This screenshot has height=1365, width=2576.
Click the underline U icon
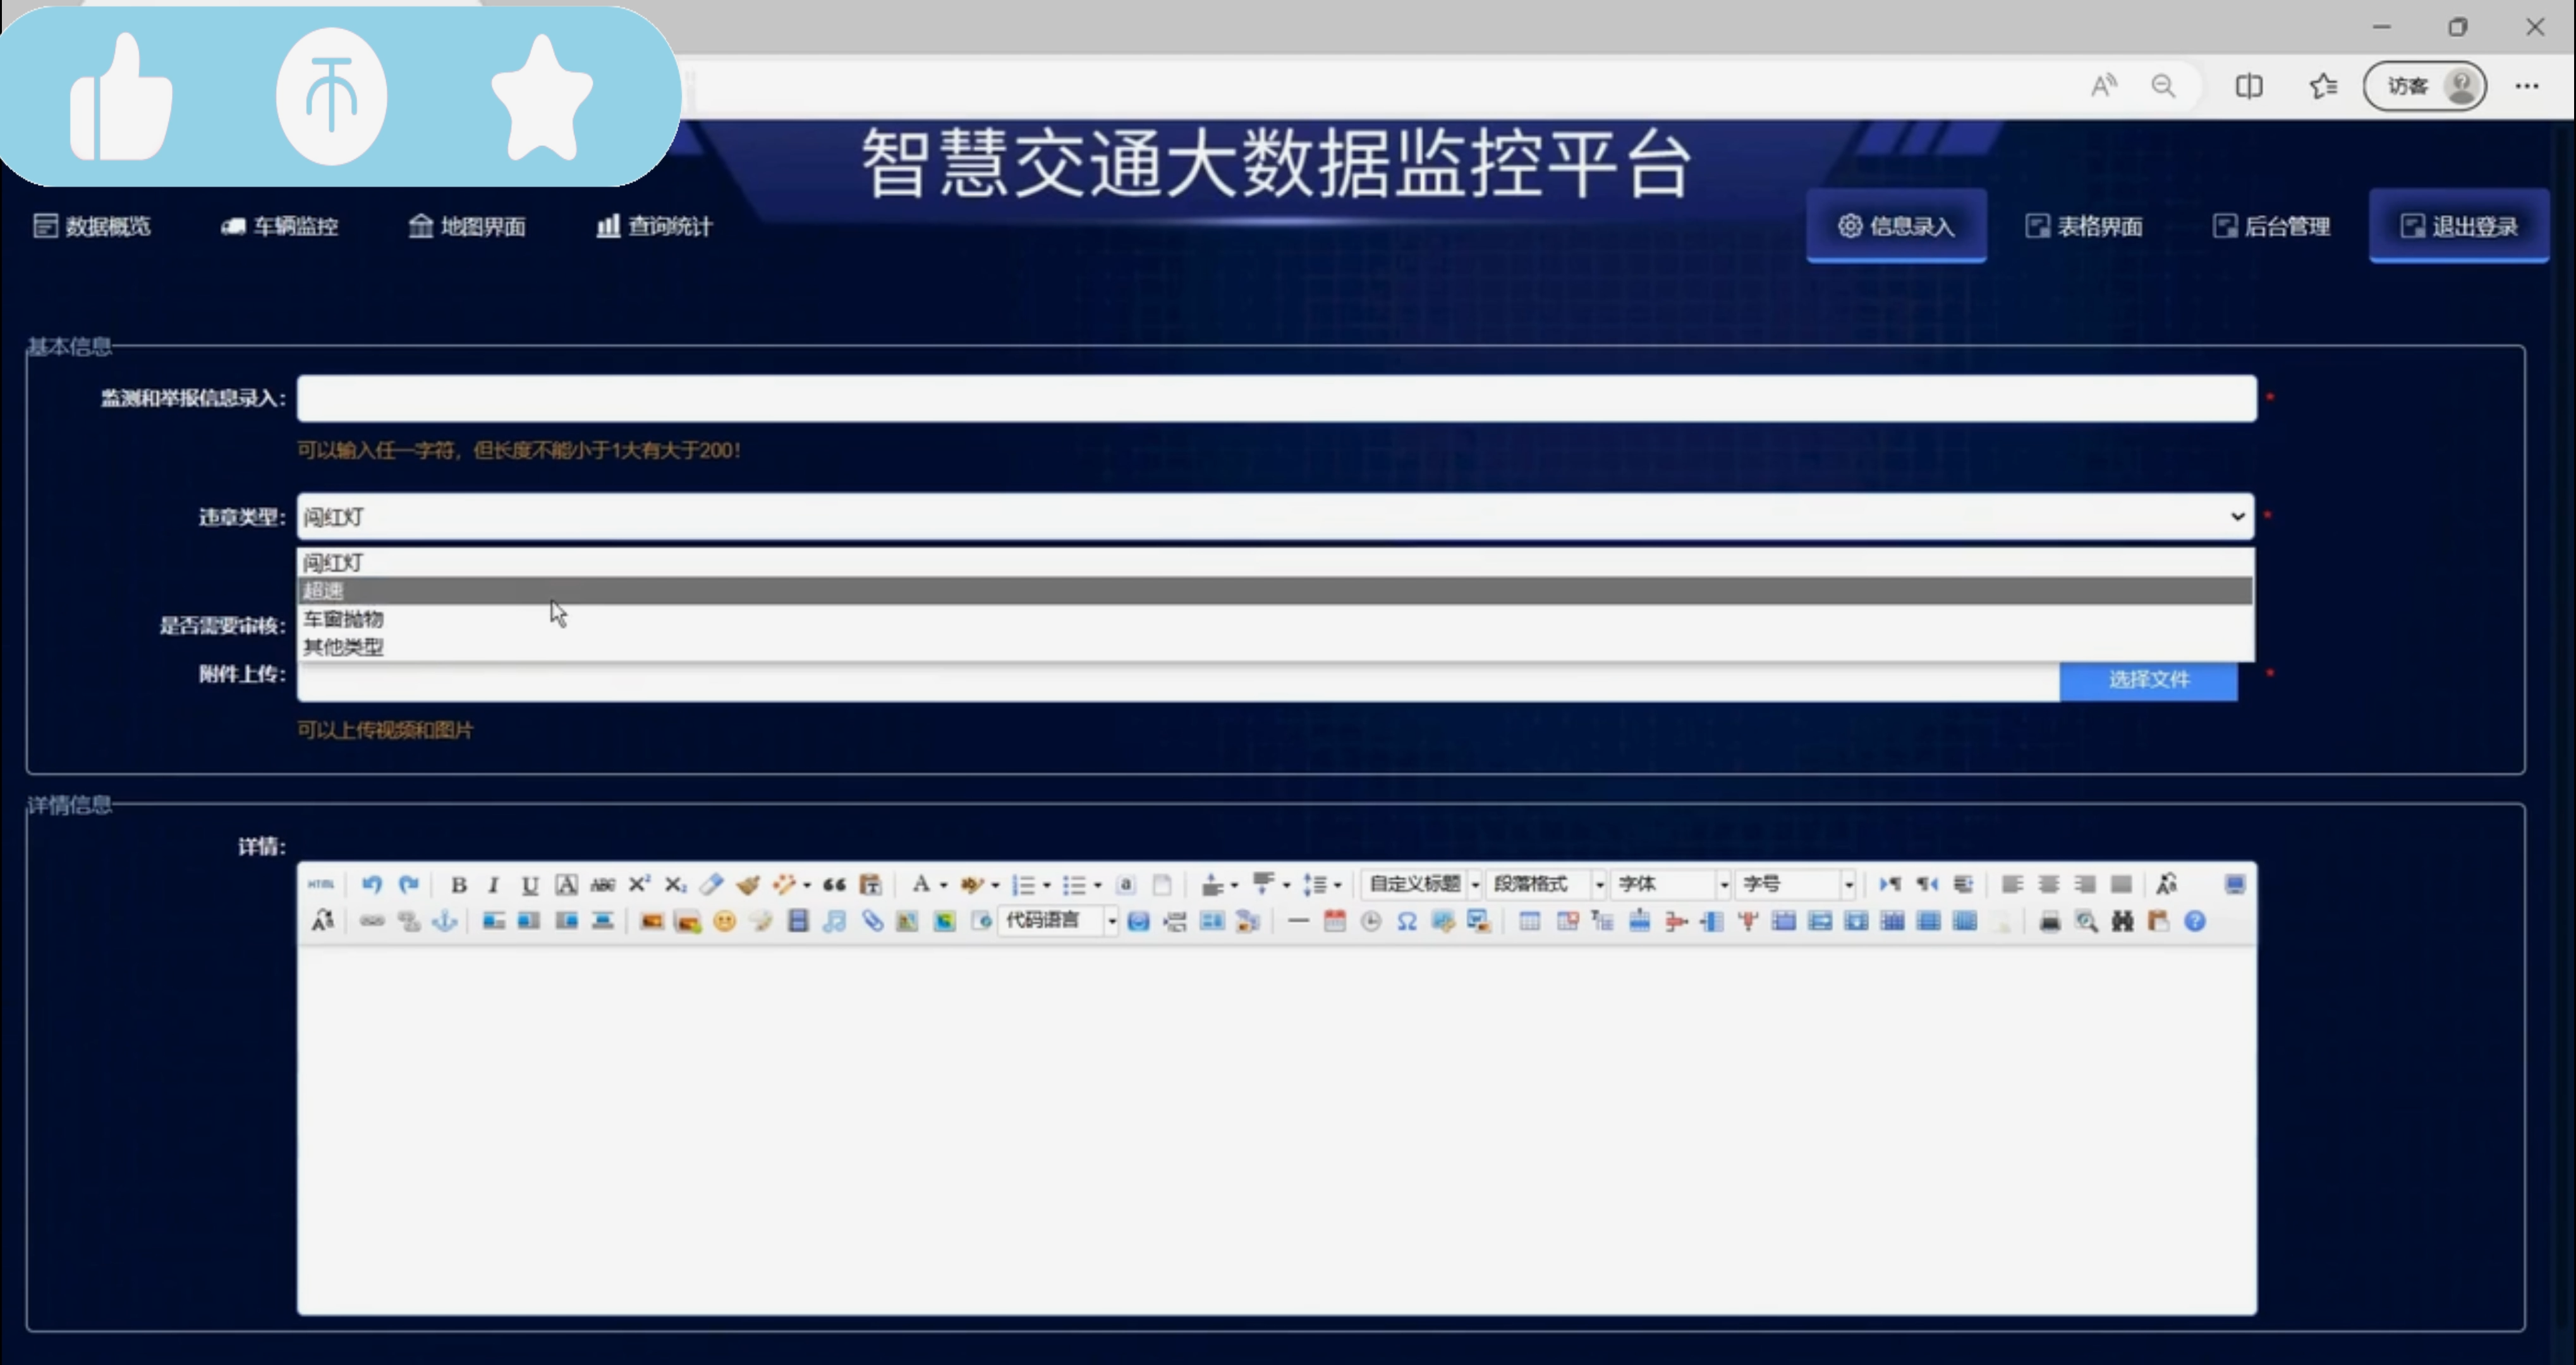pyautogui.click(x=529, y=884)
